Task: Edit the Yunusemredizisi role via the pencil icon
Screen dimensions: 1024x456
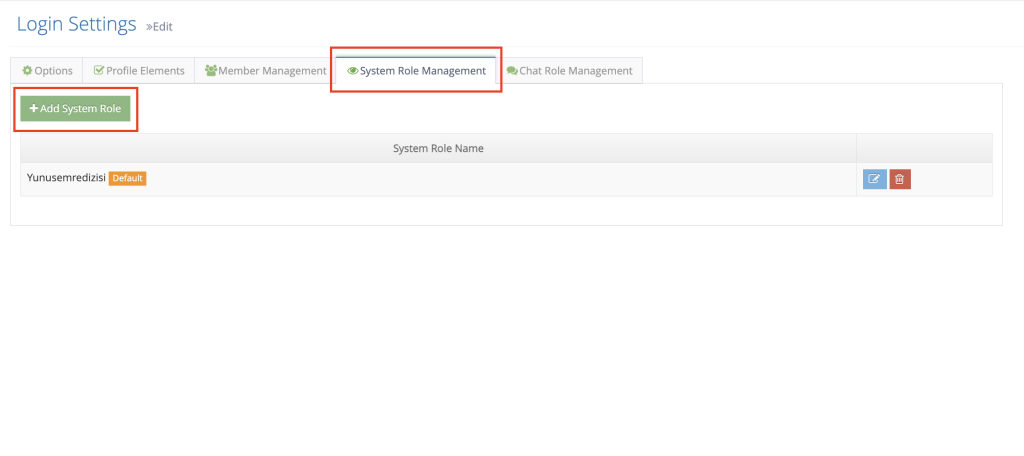Action: point(874,179)
